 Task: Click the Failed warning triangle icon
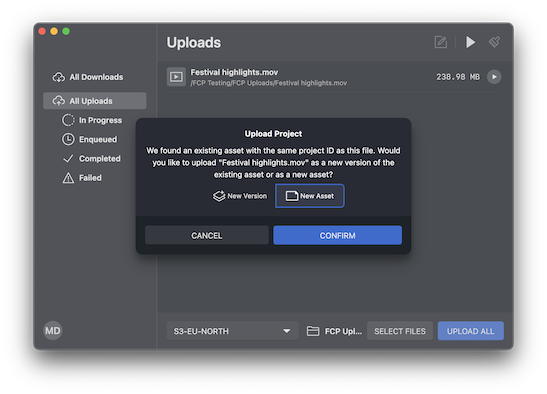68,178
